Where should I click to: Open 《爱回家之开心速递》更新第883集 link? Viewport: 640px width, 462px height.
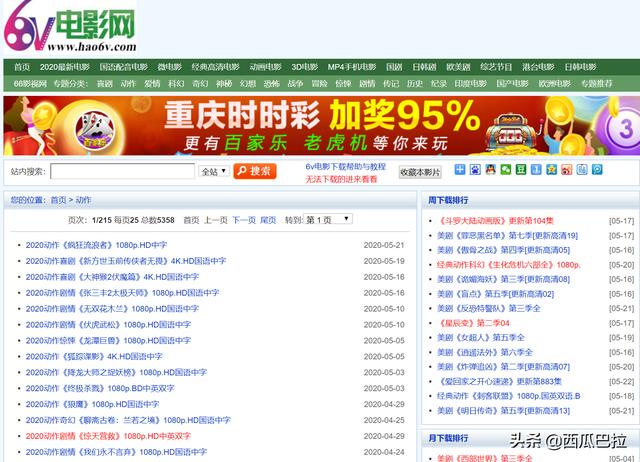[x=499, y=382]
